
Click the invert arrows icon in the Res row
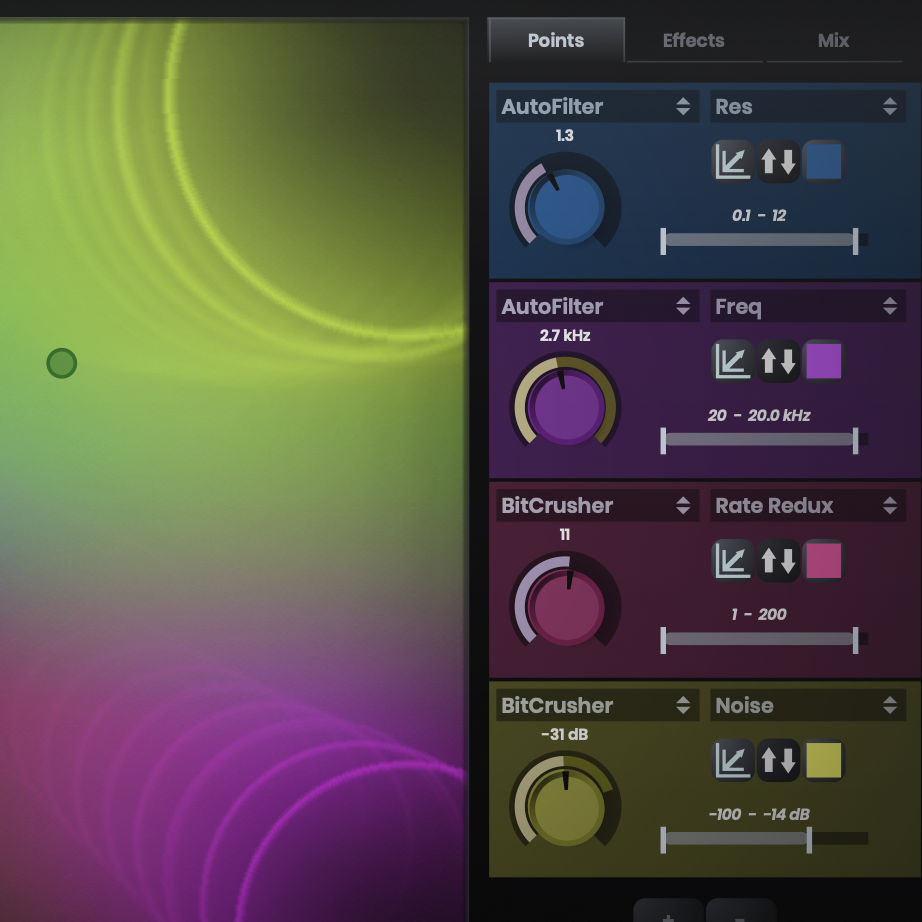click(x=778, y=161)
